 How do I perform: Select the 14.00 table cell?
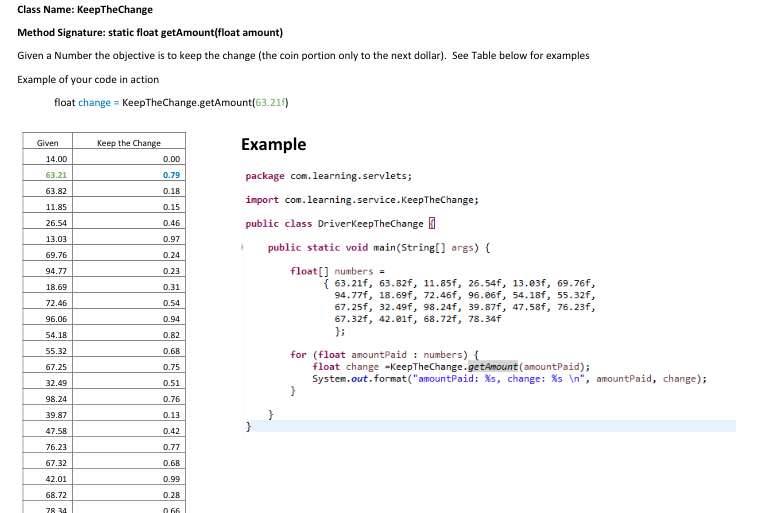(x=48, y=158)
